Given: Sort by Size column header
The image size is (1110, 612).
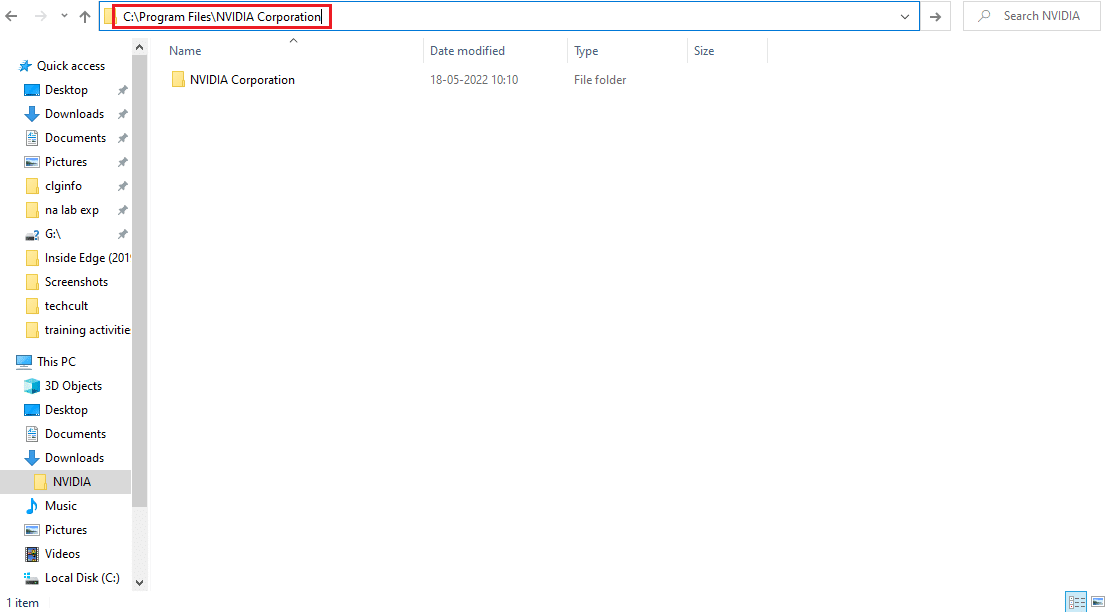Looking at the screenshot, I should [704, 51].
